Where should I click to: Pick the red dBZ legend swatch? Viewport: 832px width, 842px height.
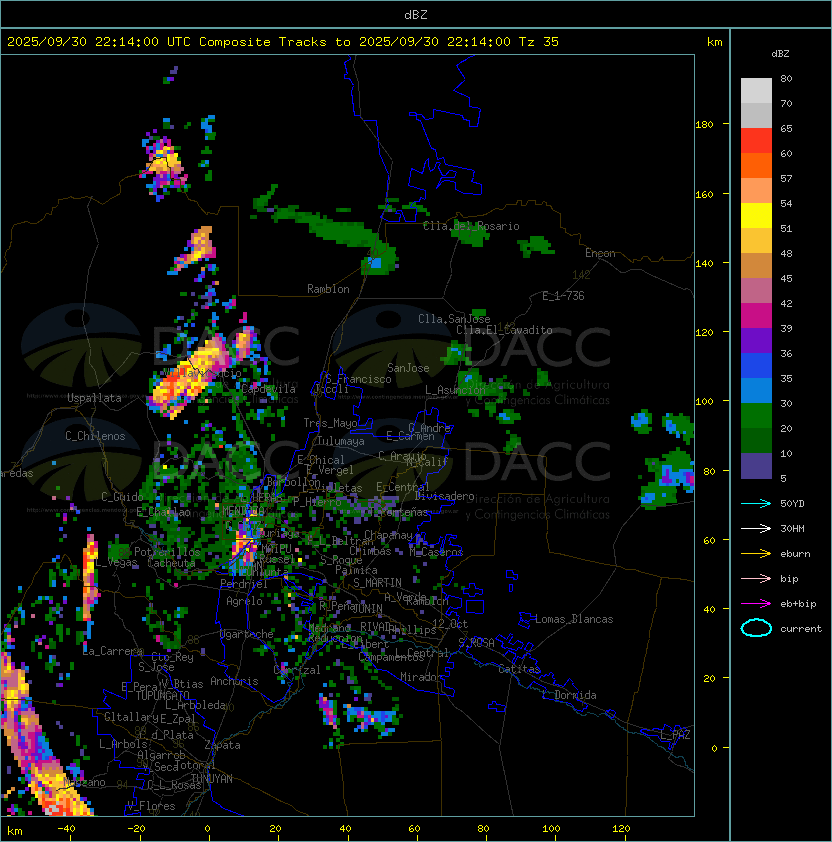[x=756, y=140]
